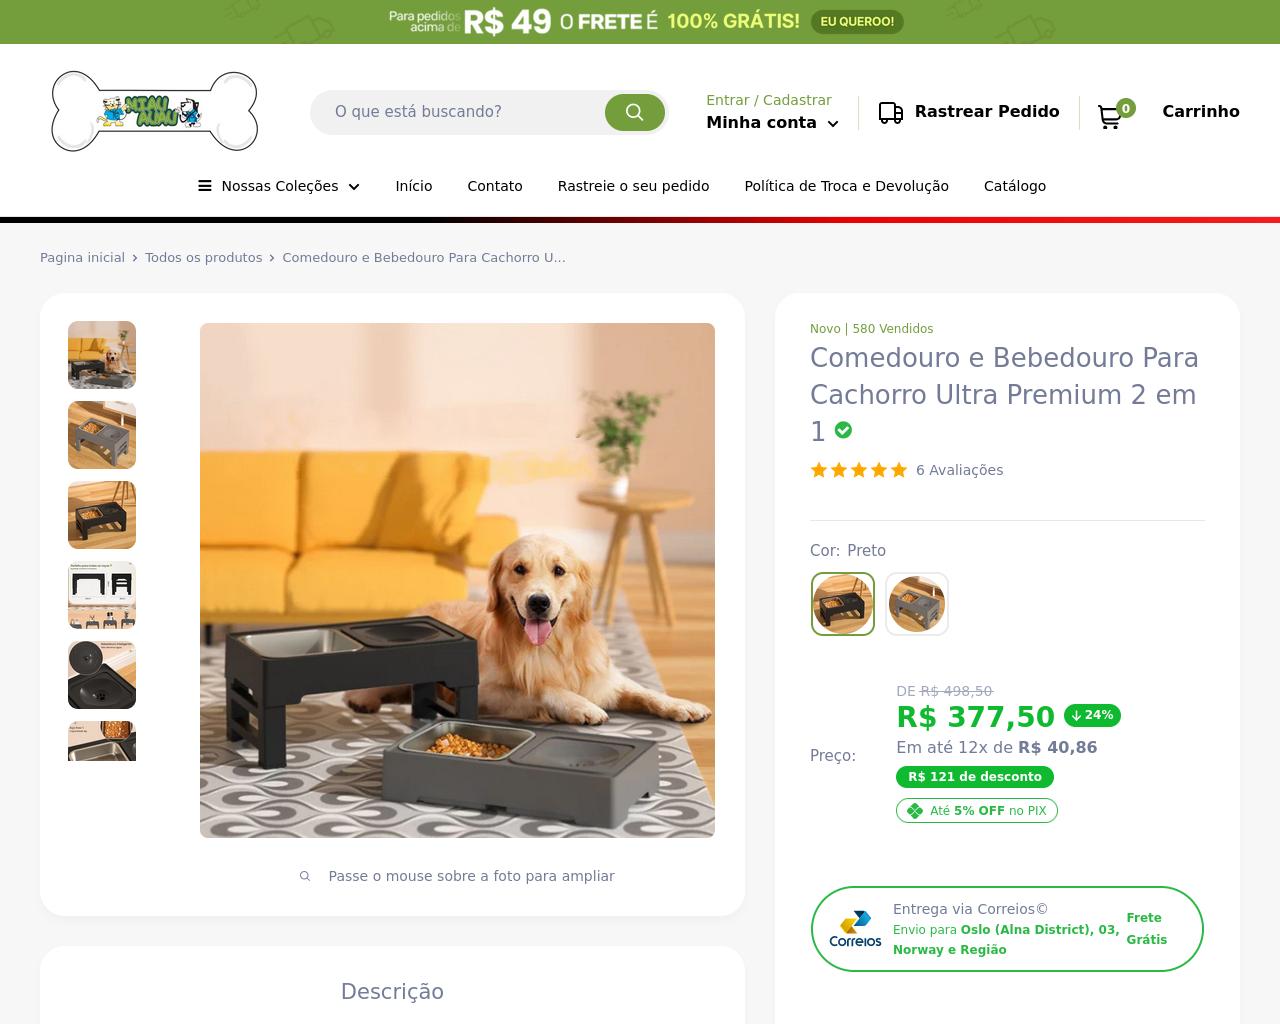Click the hamburger icon beside Nossas Coleções
1280x1024 pixels.
coord(205,186)
